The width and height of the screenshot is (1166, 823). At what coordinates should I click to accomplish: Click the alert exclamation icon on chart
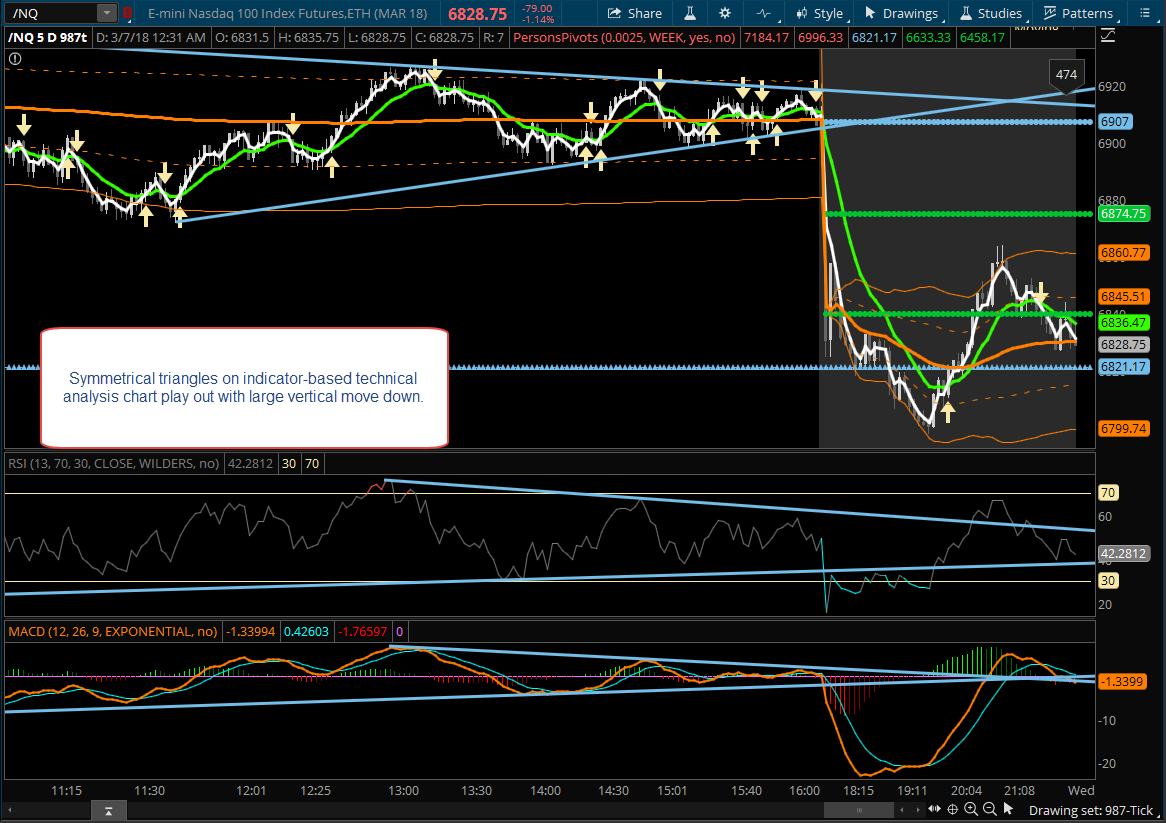tap(15, 59)
